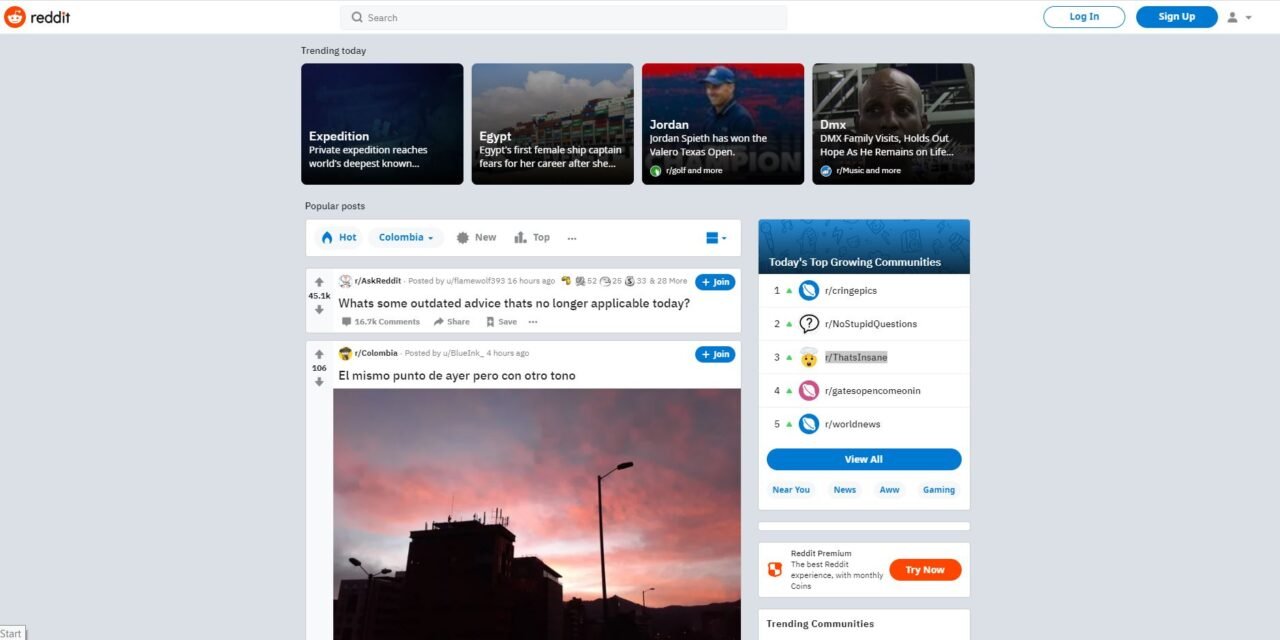Switch to the News community tab
Screen dimensions: 1280x640
pyautogui.click(x=844, y=489)
